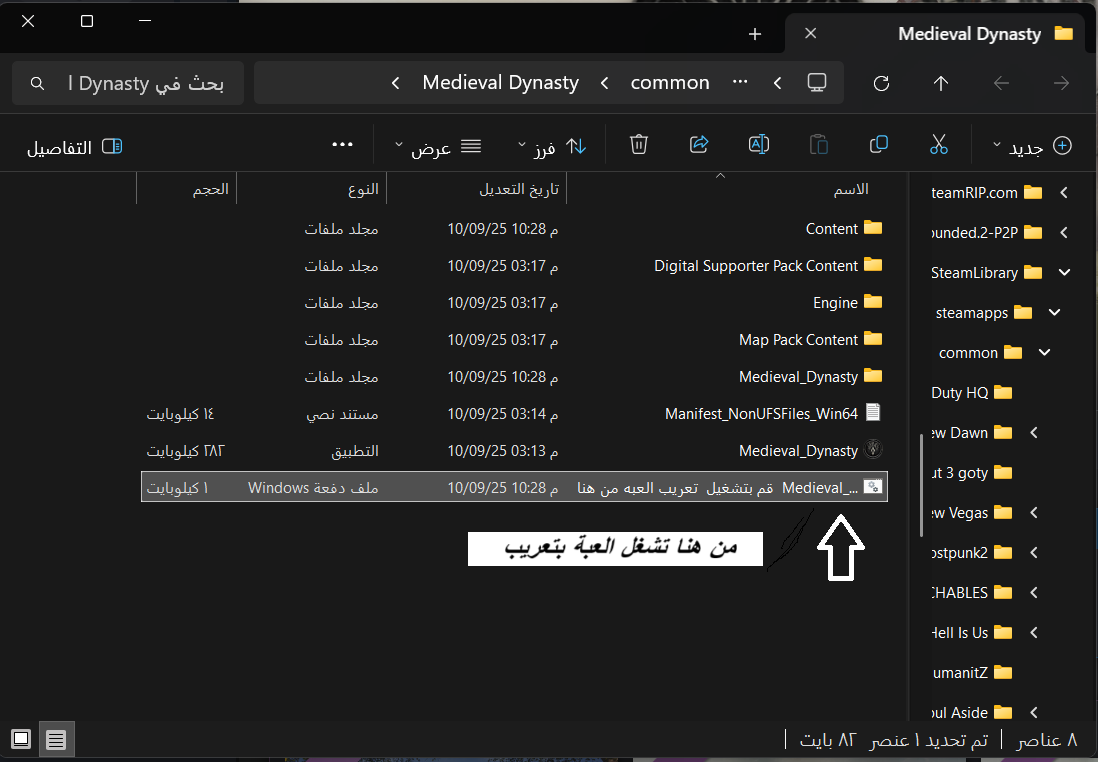
Task: Close the Medieval Dynasty tab
Action: click(810, 34)
